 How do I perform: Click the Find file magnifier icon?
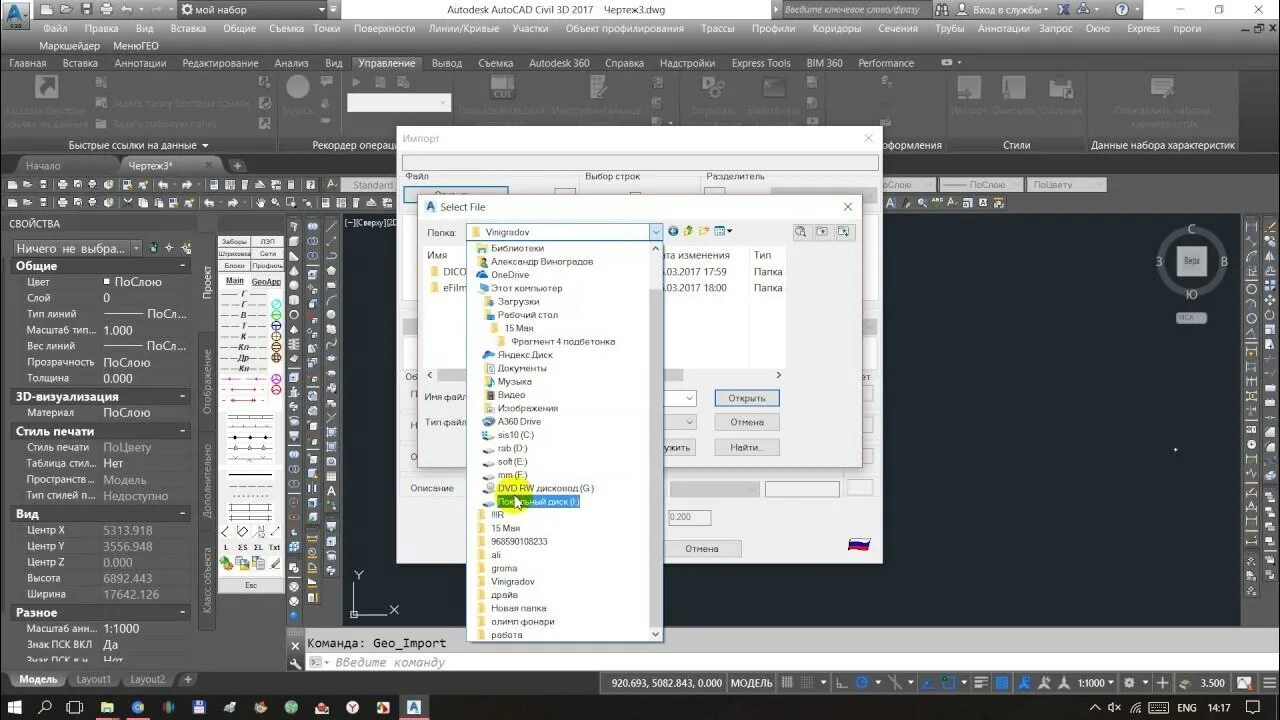tap(801, 231)
